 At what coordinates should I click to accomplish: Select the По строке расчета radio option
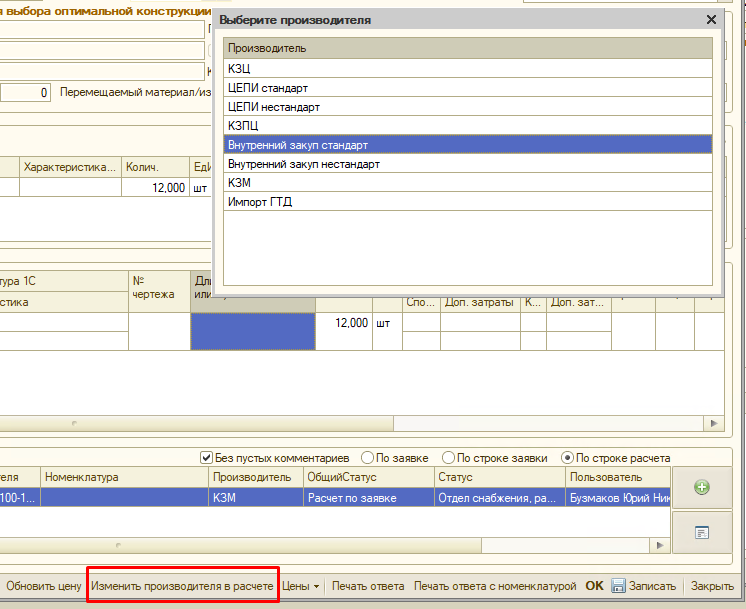pyautogui.click(x=567, y=458)
